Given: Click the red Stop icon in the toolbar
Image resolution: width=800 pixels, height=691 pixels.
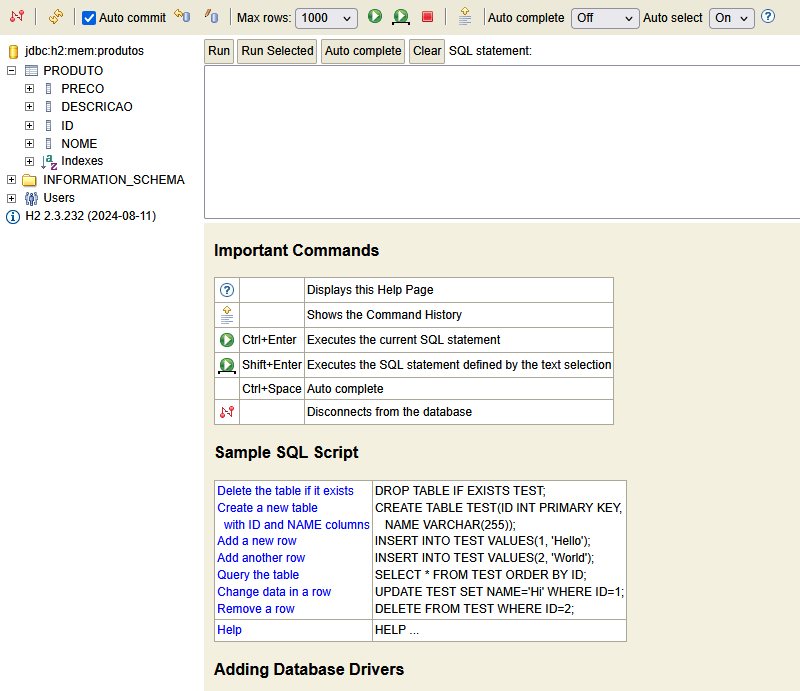Looking at the screenshot, I should (x=428, y=17).
